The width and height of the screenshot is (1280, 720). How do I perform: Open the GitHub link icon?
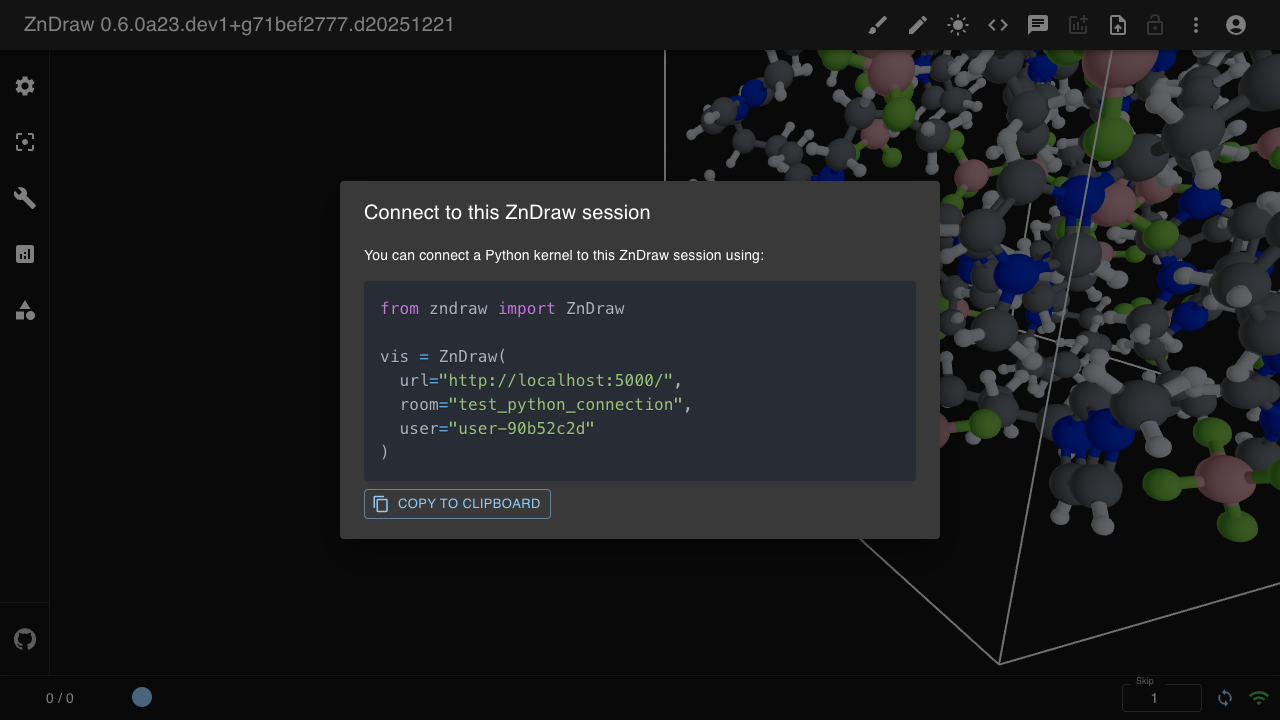point(25,639)
